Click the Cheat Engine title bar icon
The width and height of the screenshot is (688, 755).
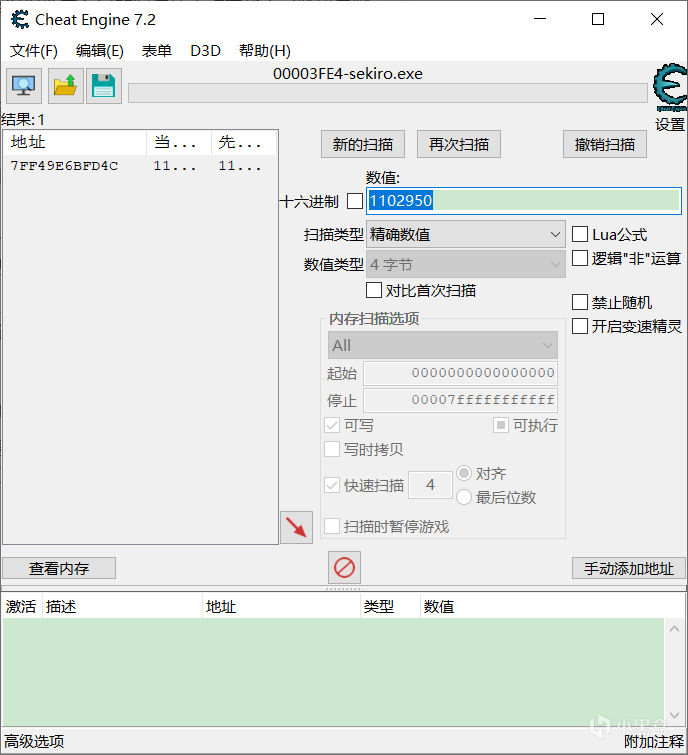point(19,19)
